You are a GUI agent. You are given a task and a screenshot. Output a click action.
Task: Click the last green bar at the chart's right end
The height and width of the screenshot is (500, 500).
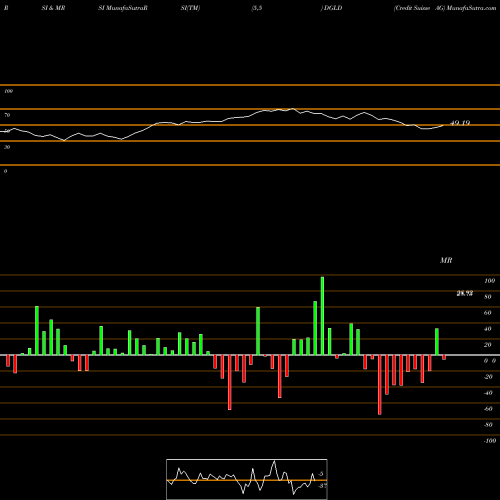[x=437, y=342]
